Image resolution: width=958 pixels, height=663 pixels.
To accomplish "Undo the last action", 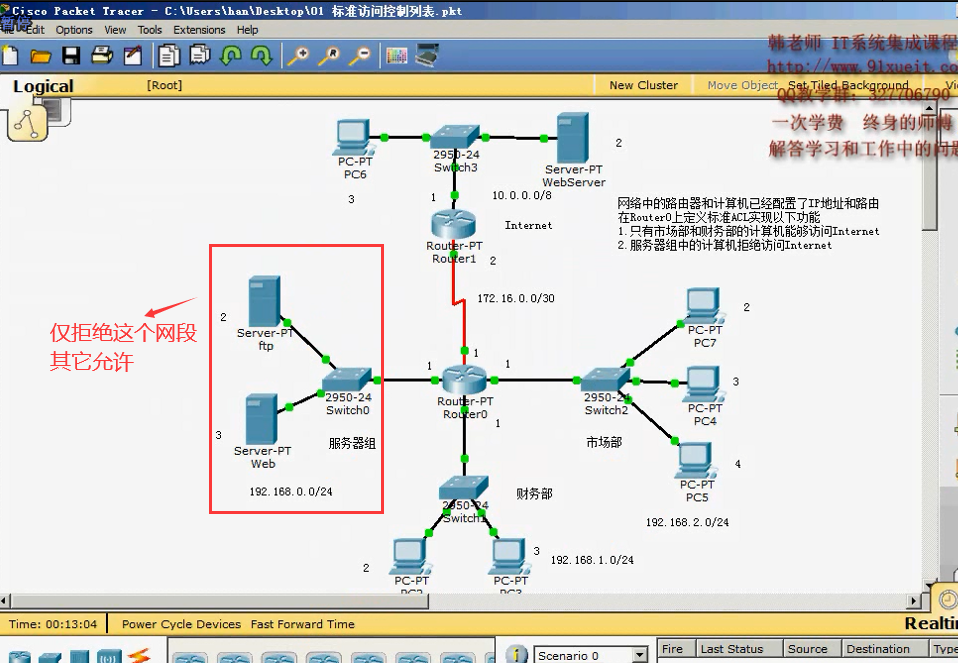I will (230, 56).
